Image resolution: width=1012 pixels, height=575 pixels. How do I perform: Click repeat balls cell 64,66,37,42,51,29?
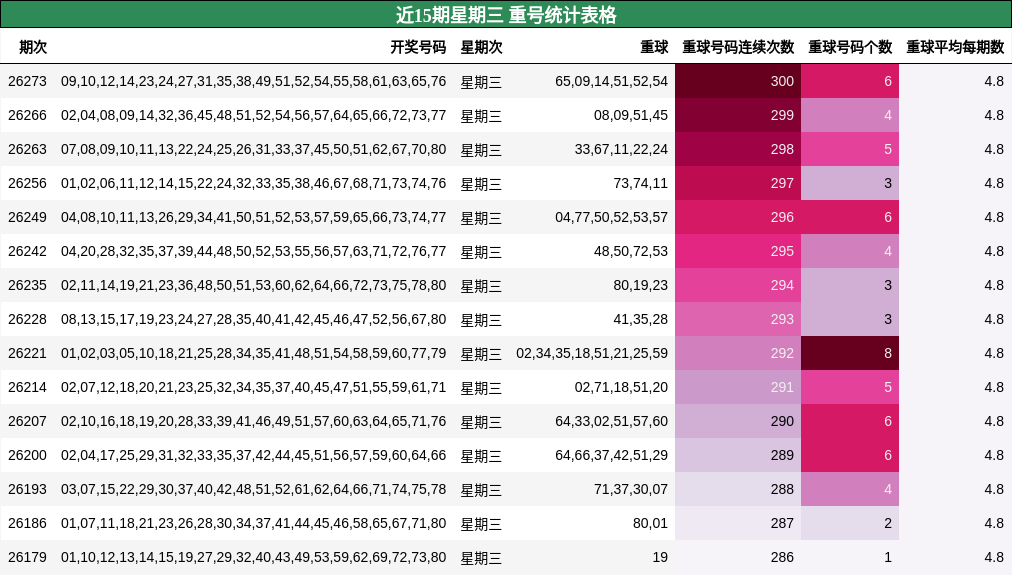611,456
